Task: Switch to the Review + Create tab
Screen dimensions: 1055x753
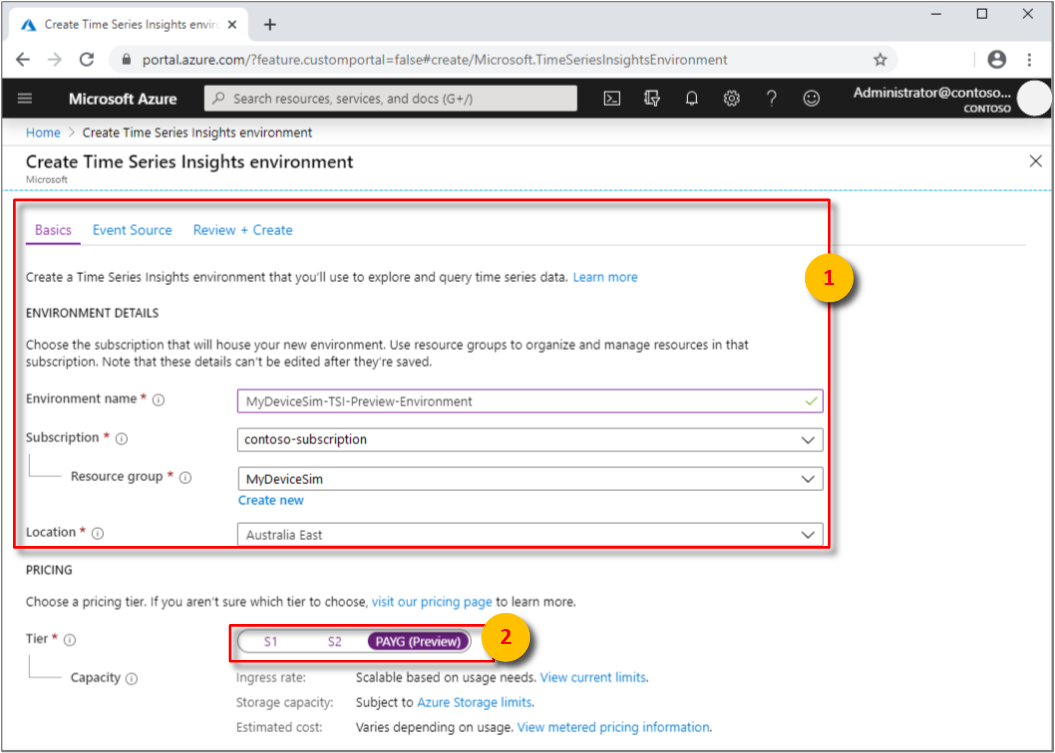Action: [243, 230]
